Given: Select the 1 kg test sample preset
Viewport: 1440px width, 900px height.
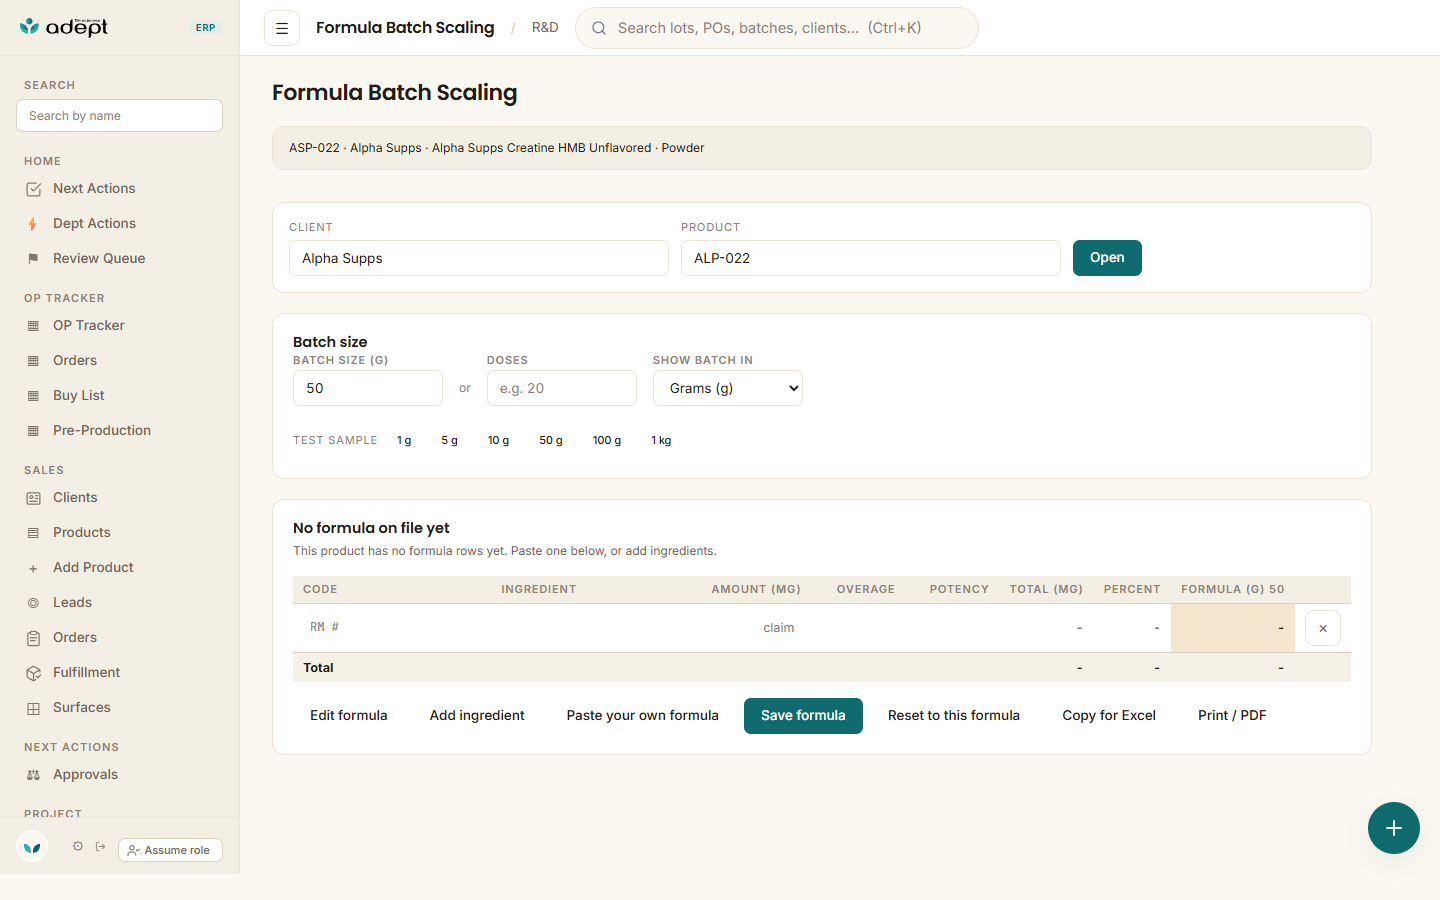Looking at the screenshot, I should coord(661,440).
